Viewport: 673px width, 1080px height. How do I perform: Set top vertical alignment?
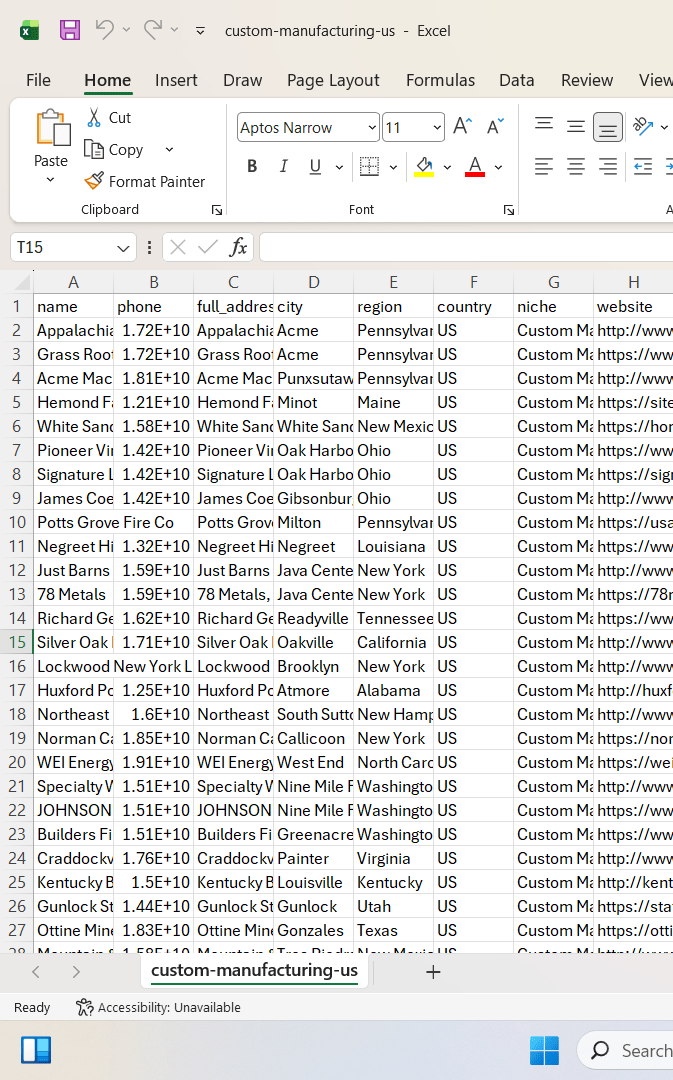(x=543, y=125)
